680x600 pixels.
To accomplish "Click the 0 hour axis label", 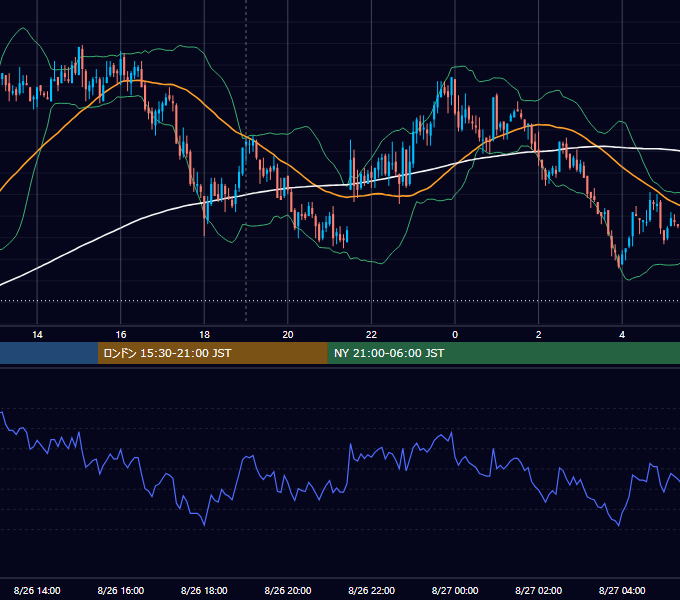I will pos(455,335).
